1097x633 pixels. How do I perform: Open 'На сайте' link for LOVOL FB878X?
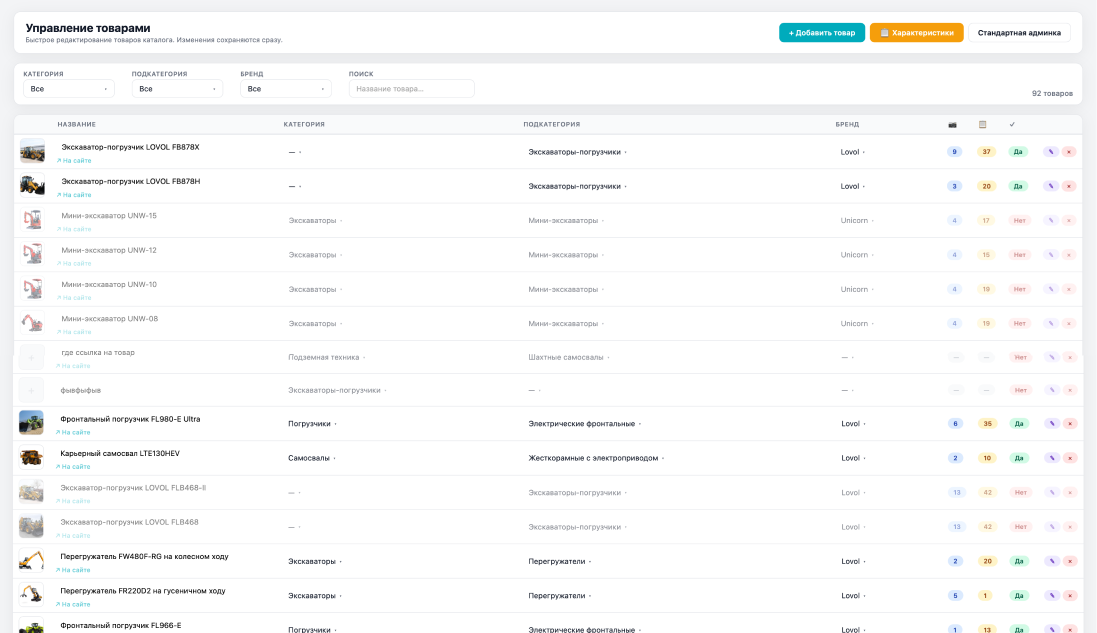pos(74,161)
